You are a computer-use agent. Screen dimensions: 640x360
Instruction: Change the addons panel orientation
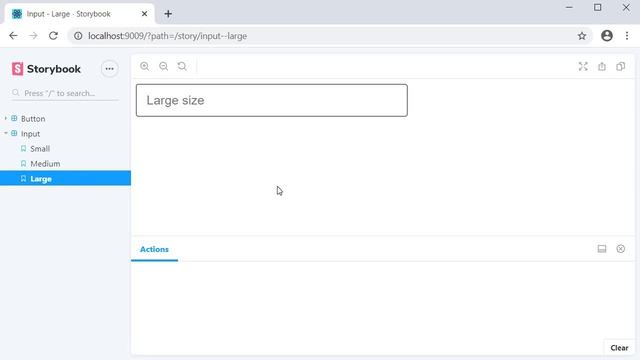602,249
